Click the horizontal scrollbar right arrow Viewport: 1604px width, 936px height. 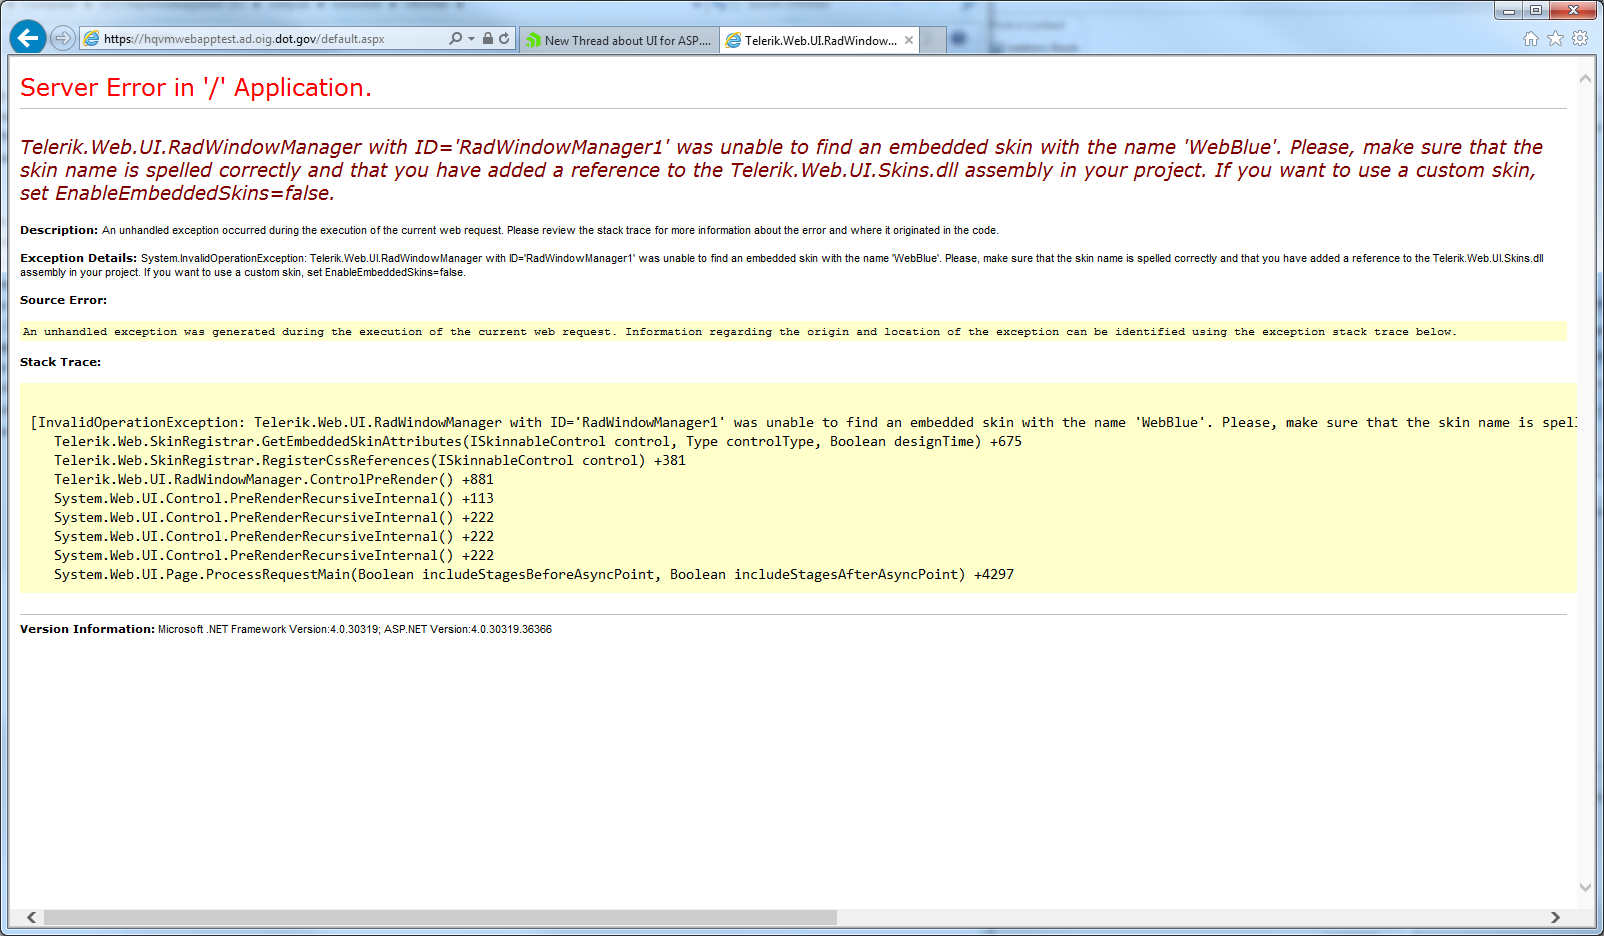(x=1555, y=917)
